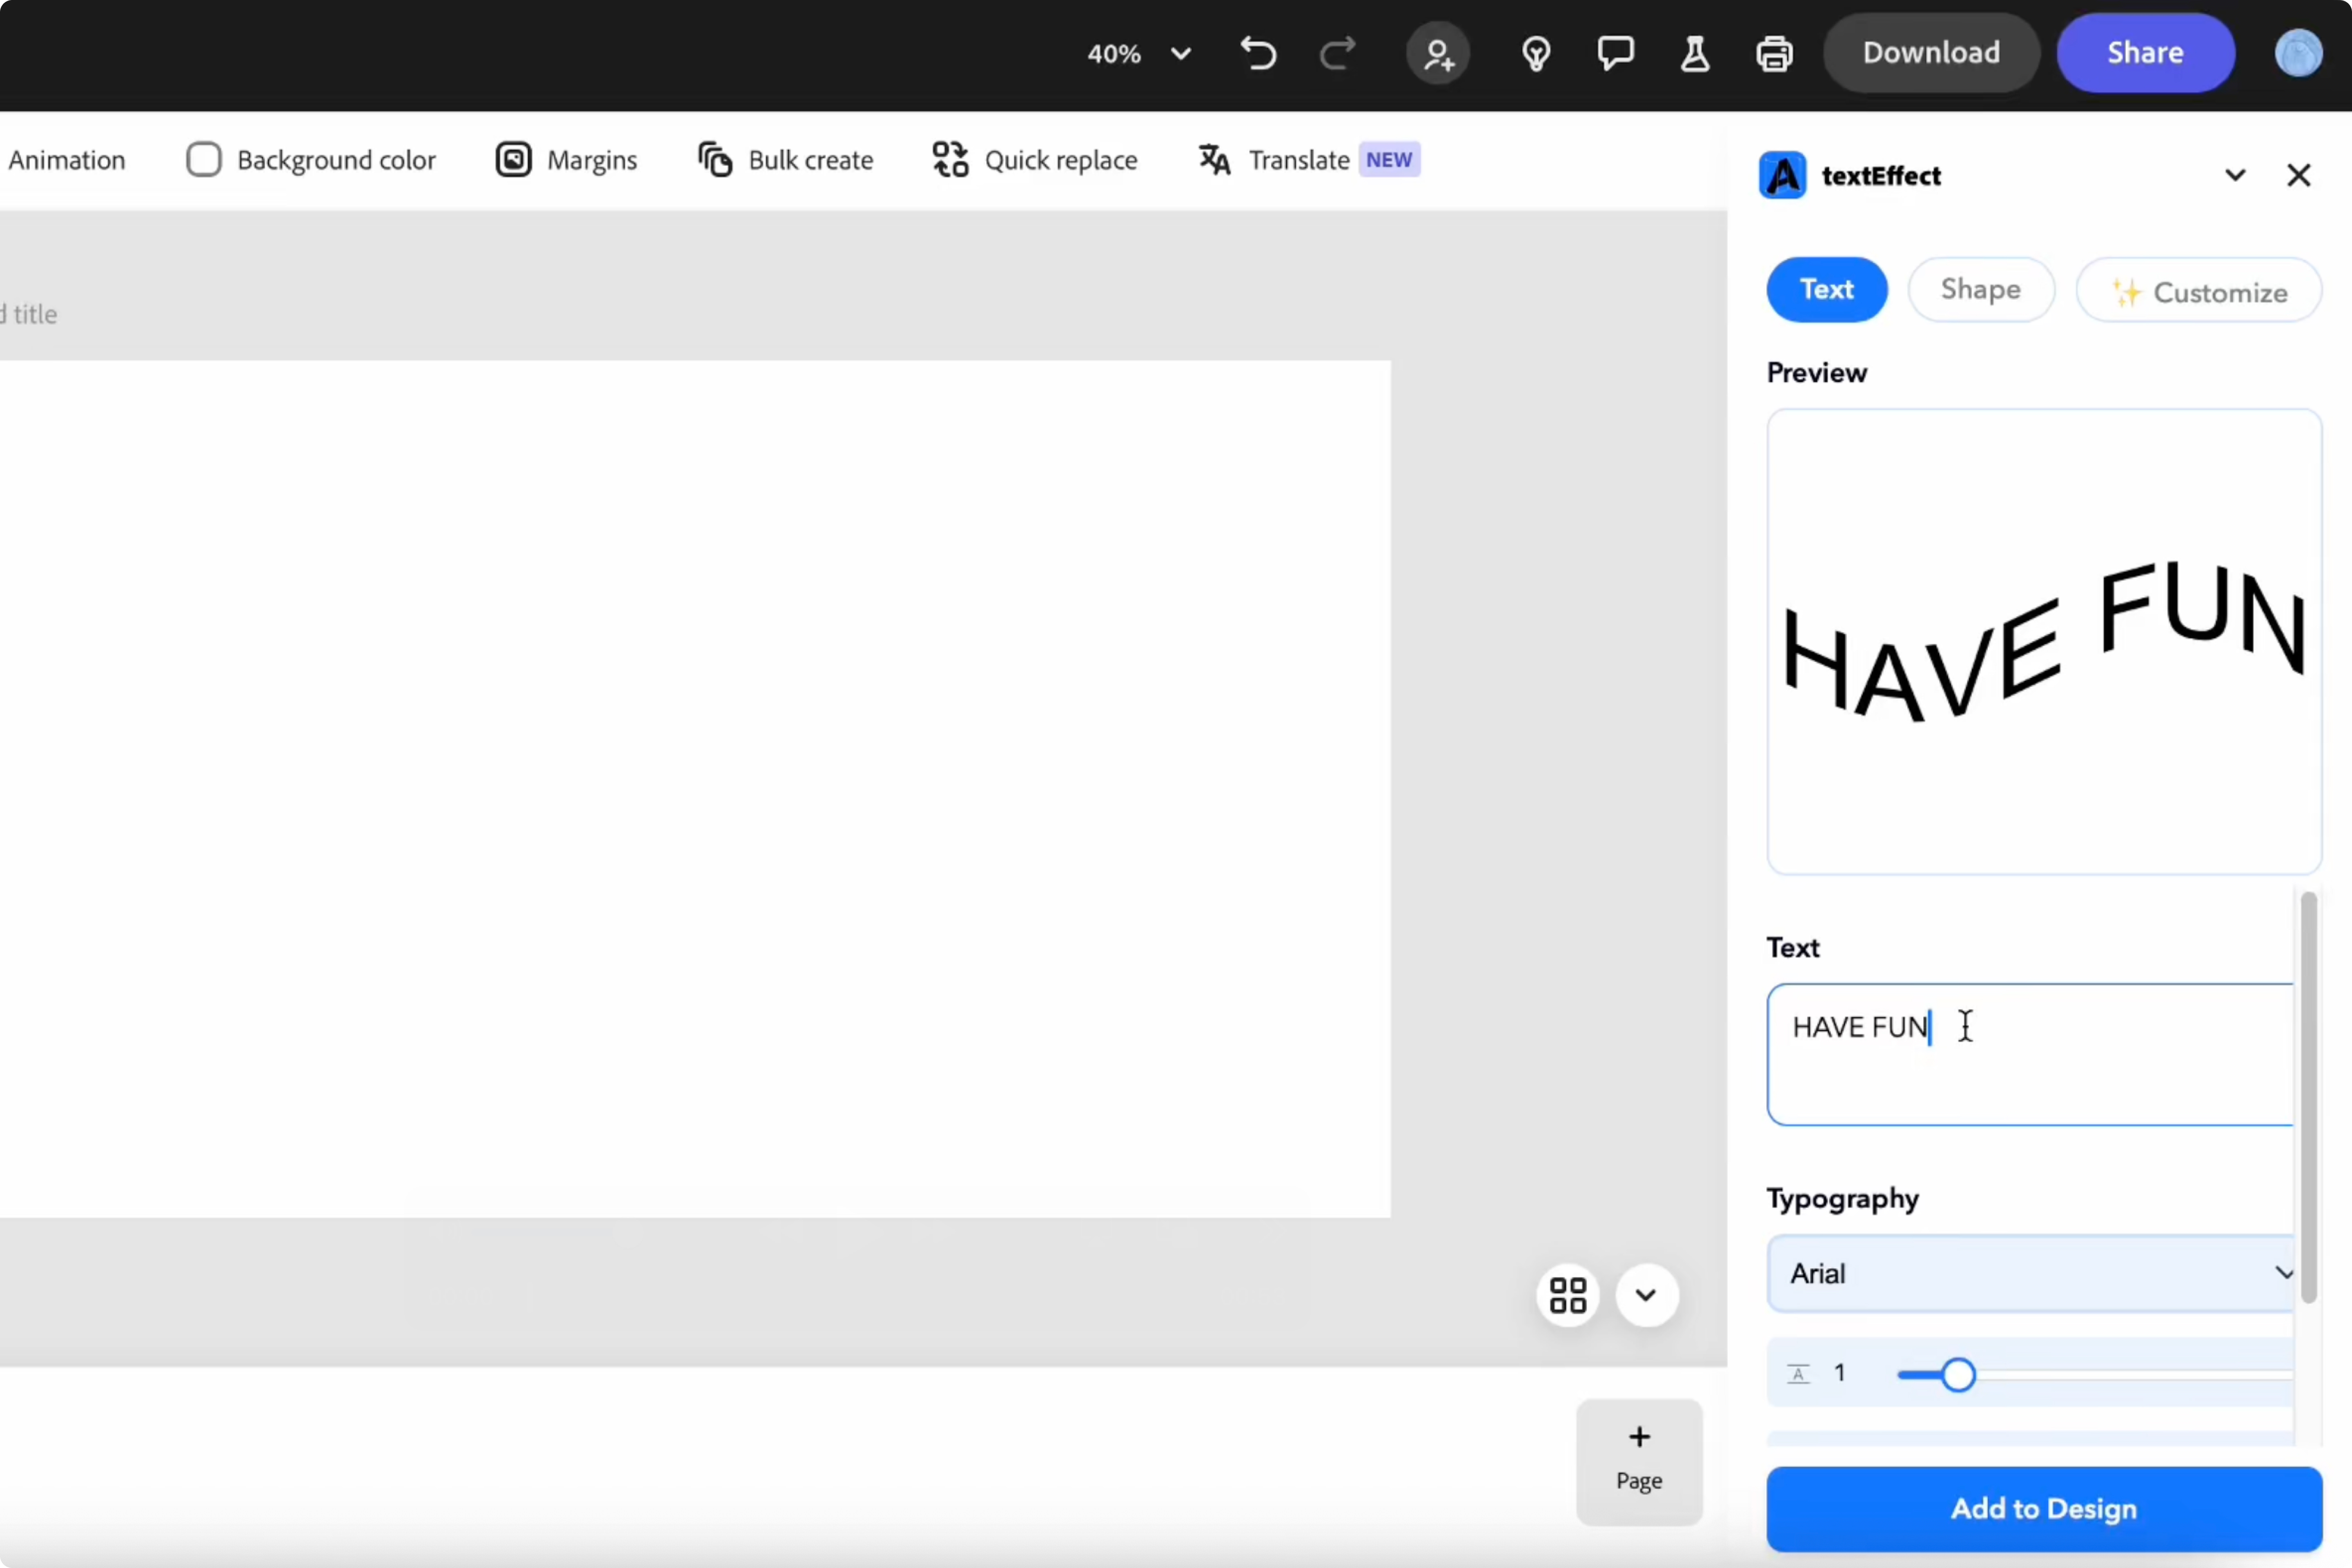Click the Translate tool icon
Viewport: 2352px width, 1568px height.
1214,160
